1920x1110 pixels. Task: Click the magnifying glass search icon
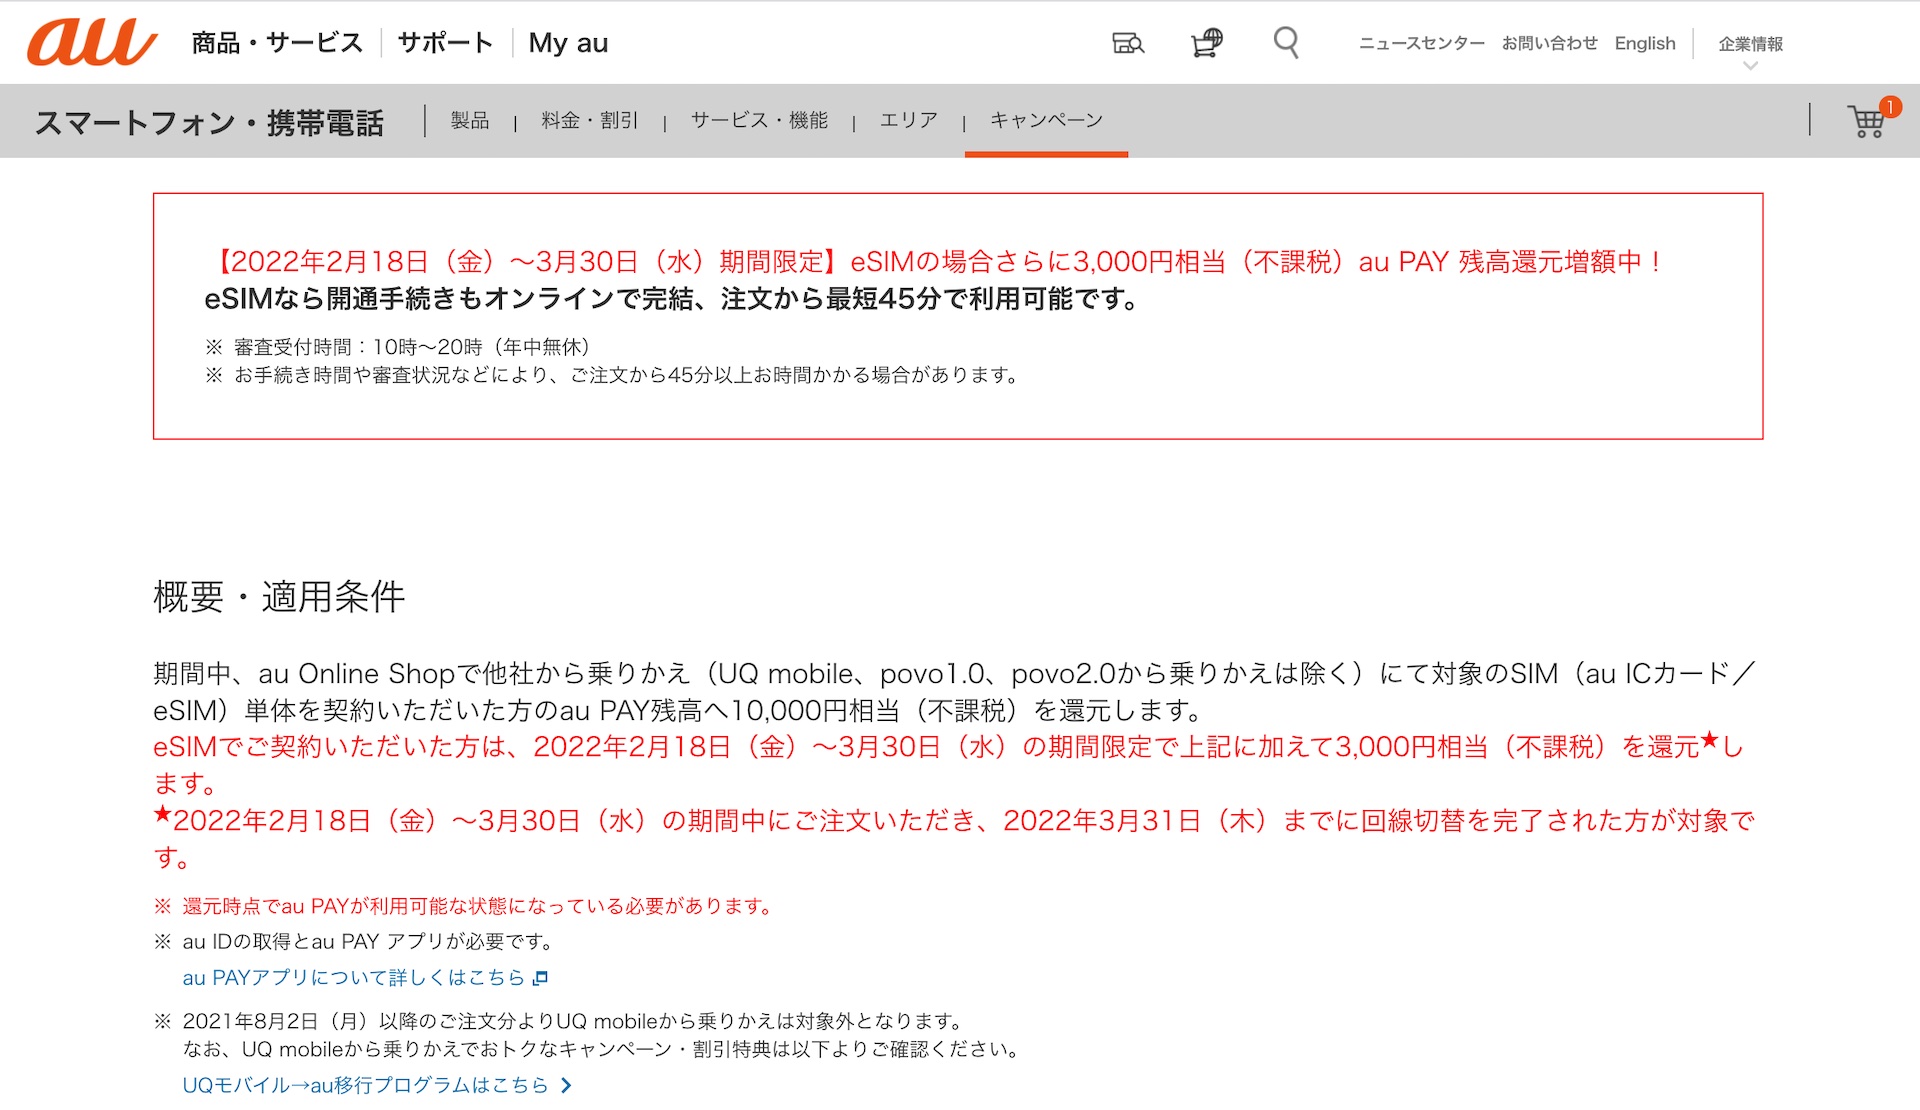click(1286, 43)
